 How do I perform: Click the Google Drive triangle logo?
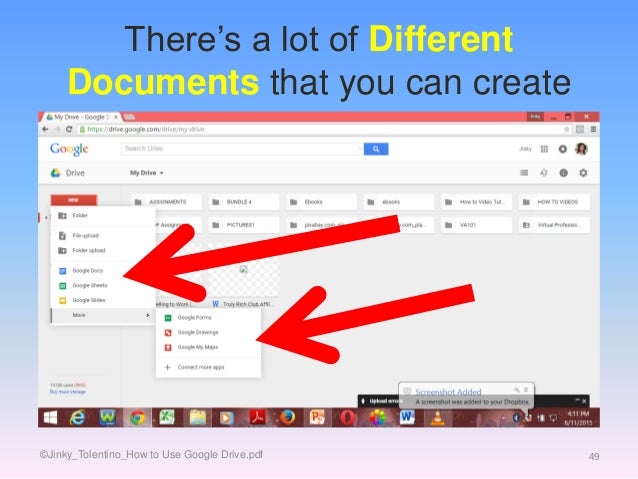point(55,173)
